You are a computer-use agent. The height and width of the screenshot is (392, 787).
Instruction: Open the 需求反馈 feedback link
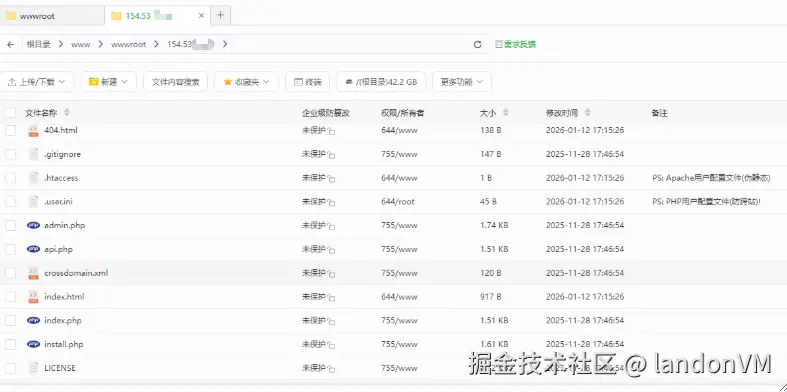pyautogui.click(x=515, y=44)
